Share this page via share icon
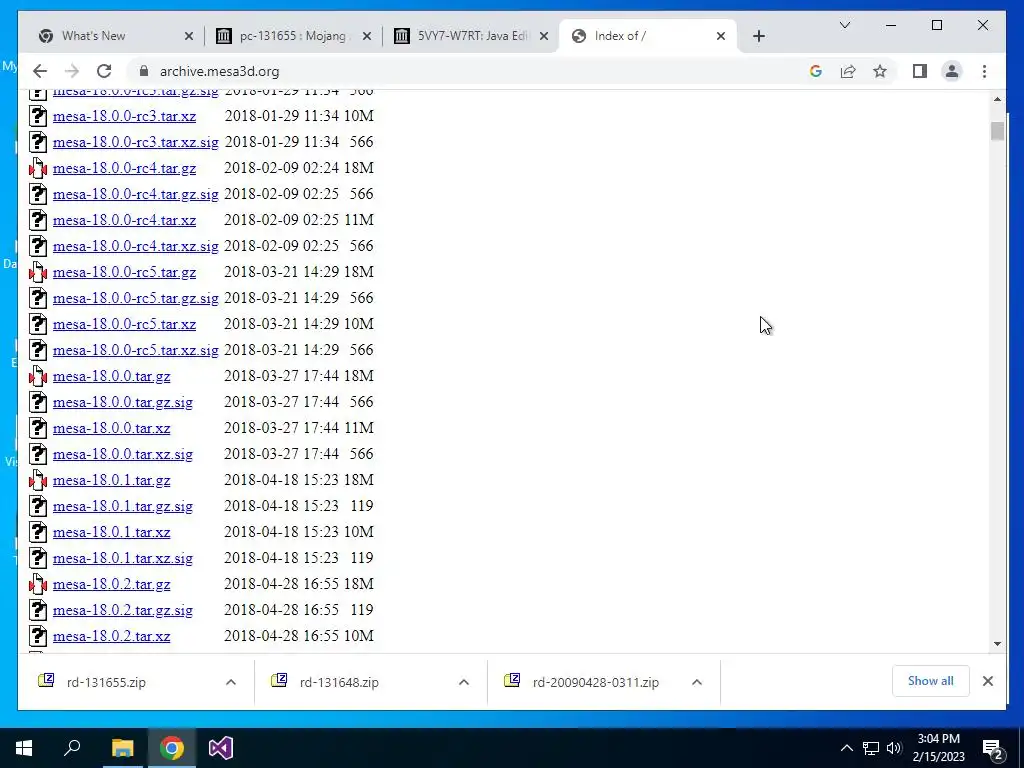Image resolution: width=1024 pixels, height=768 pixels. [x=848, y=71]
